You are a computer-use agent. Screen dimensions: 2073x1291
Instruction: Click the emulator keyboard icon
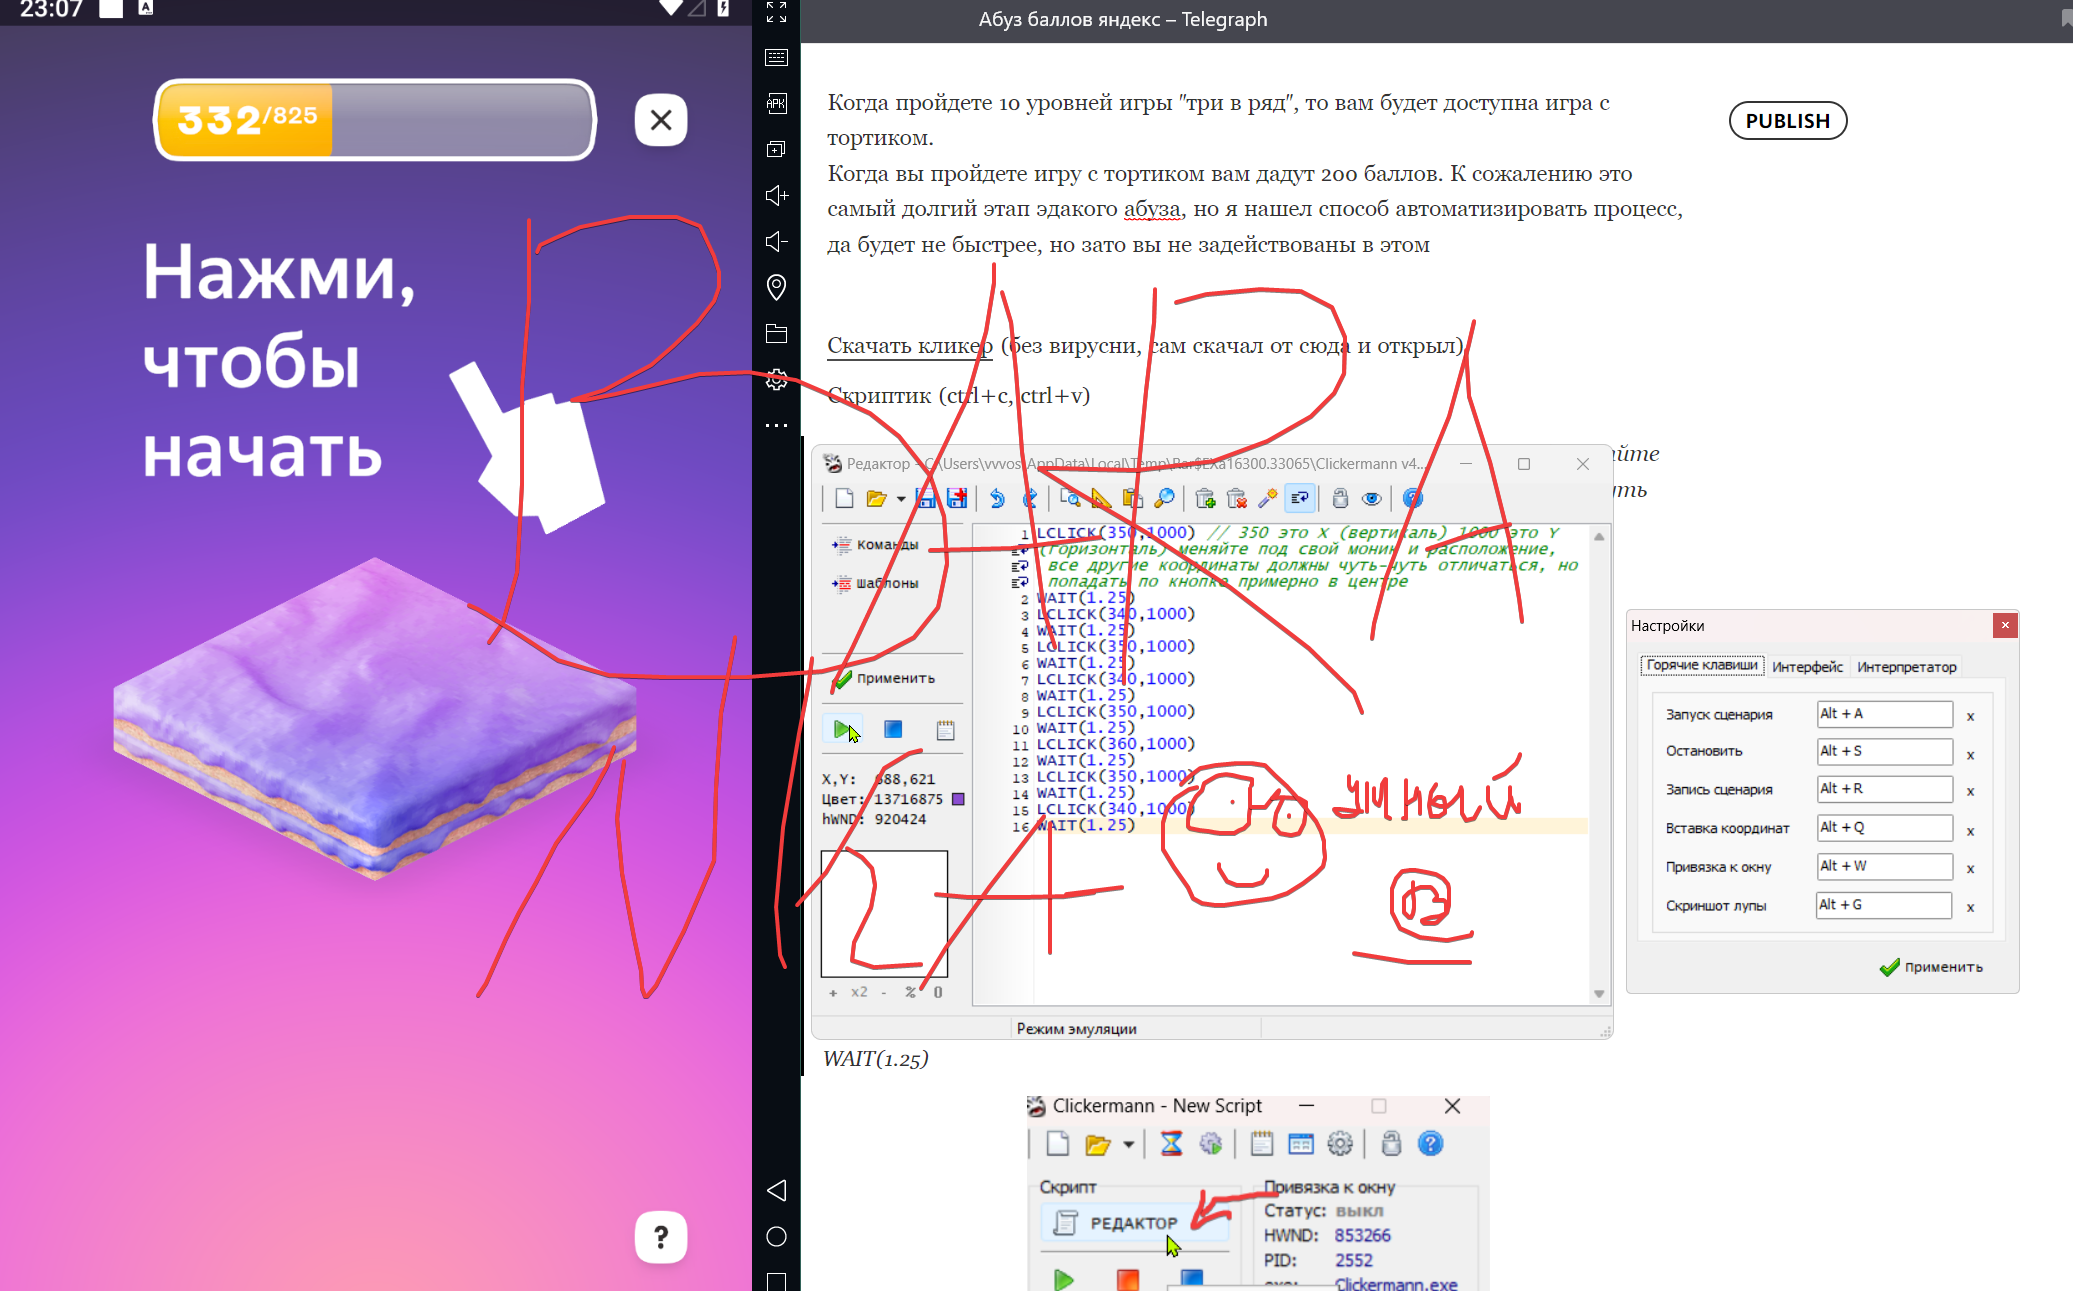point(776,58)
